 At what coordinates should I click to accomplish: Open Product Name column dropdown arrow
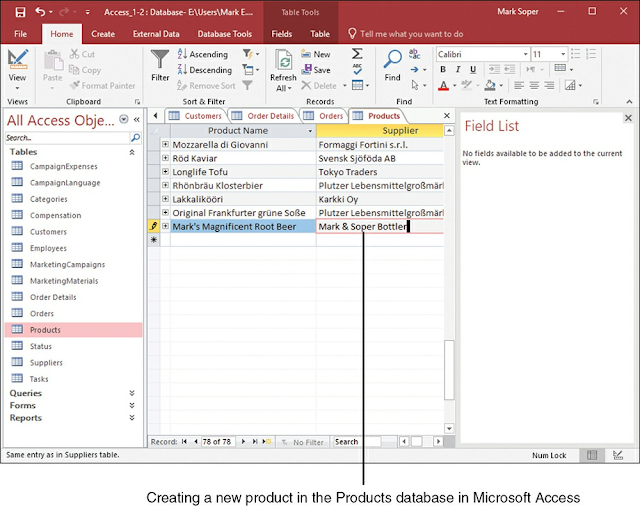310,131
